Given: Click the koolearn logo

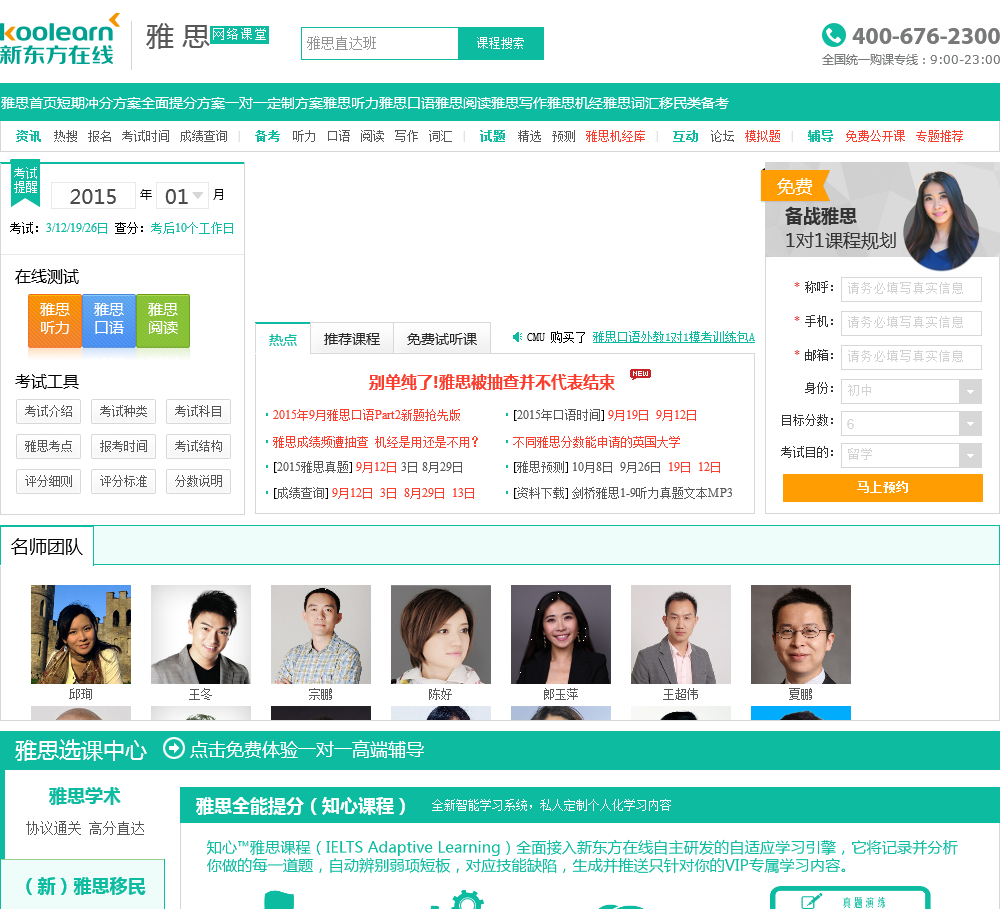Looking at the screenshot, I should [x=59, y=40].
